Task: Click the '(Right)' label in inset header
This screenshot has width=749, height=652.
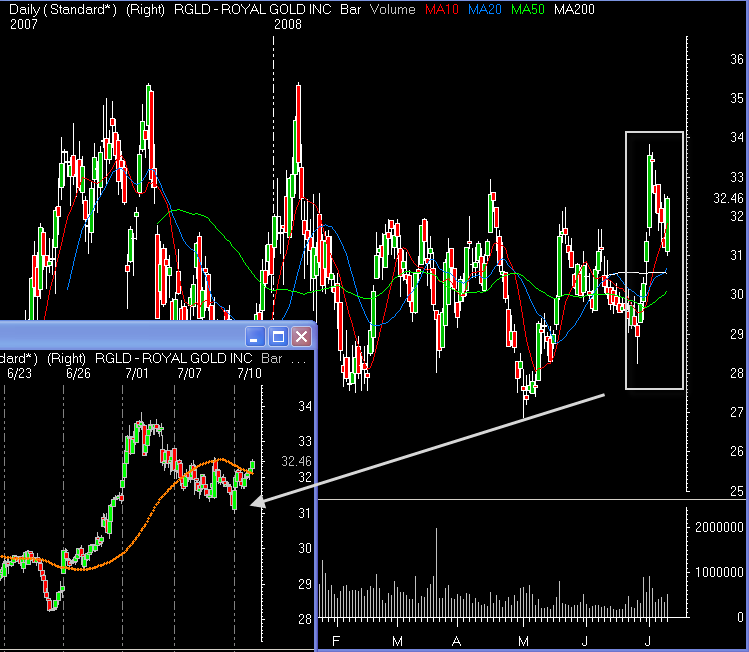Action: [66, 358]
